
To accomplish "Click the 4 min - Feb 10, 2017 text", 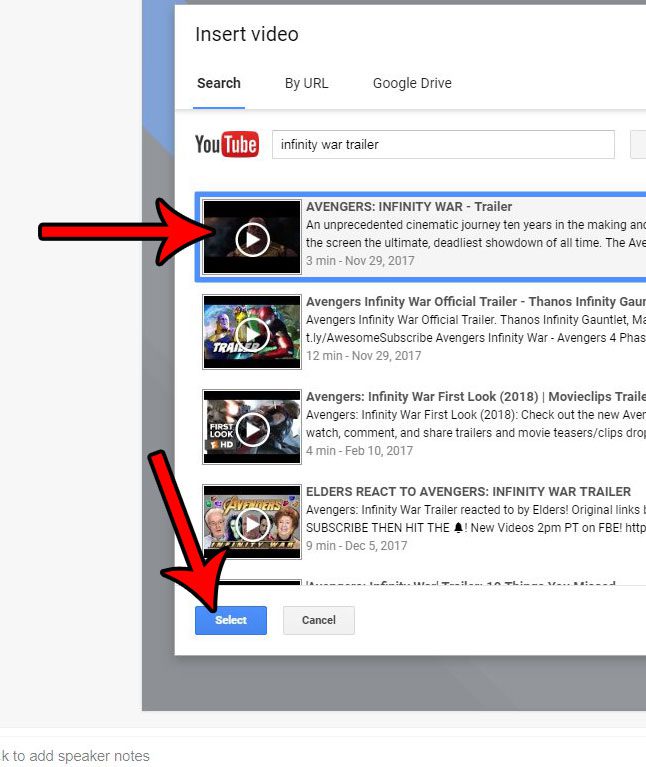I will coord(359,451).
